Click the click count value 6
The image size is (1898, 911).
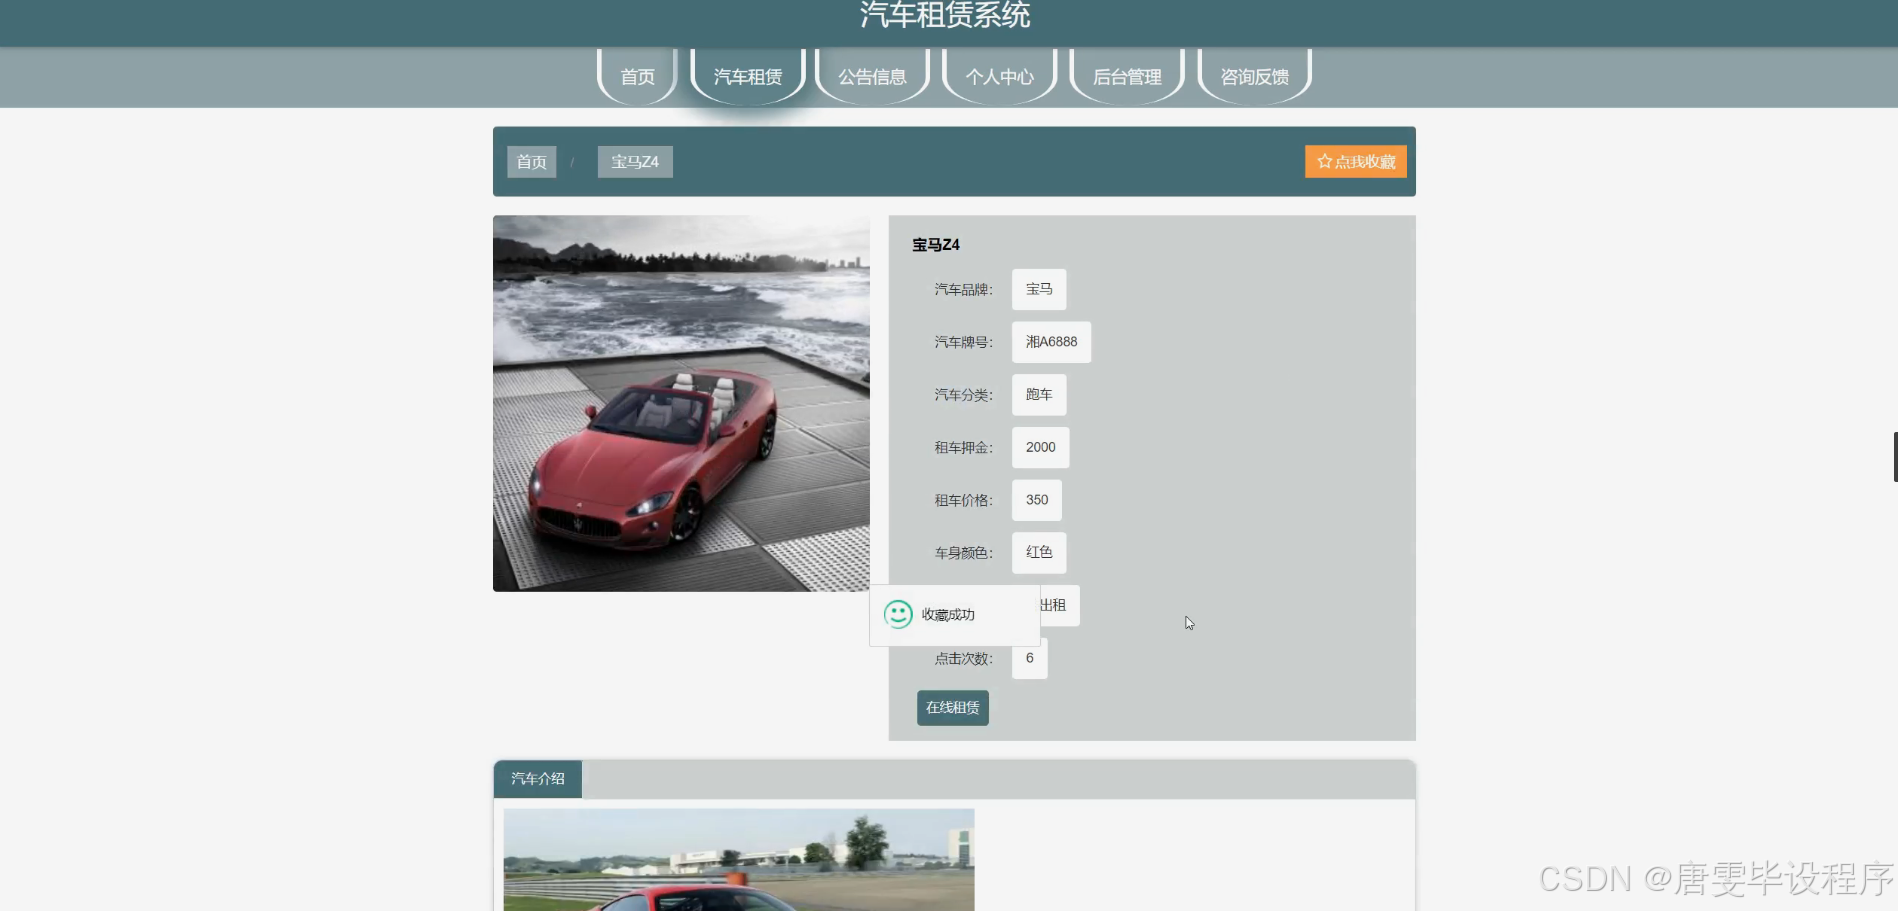[x=1029, y=658]
